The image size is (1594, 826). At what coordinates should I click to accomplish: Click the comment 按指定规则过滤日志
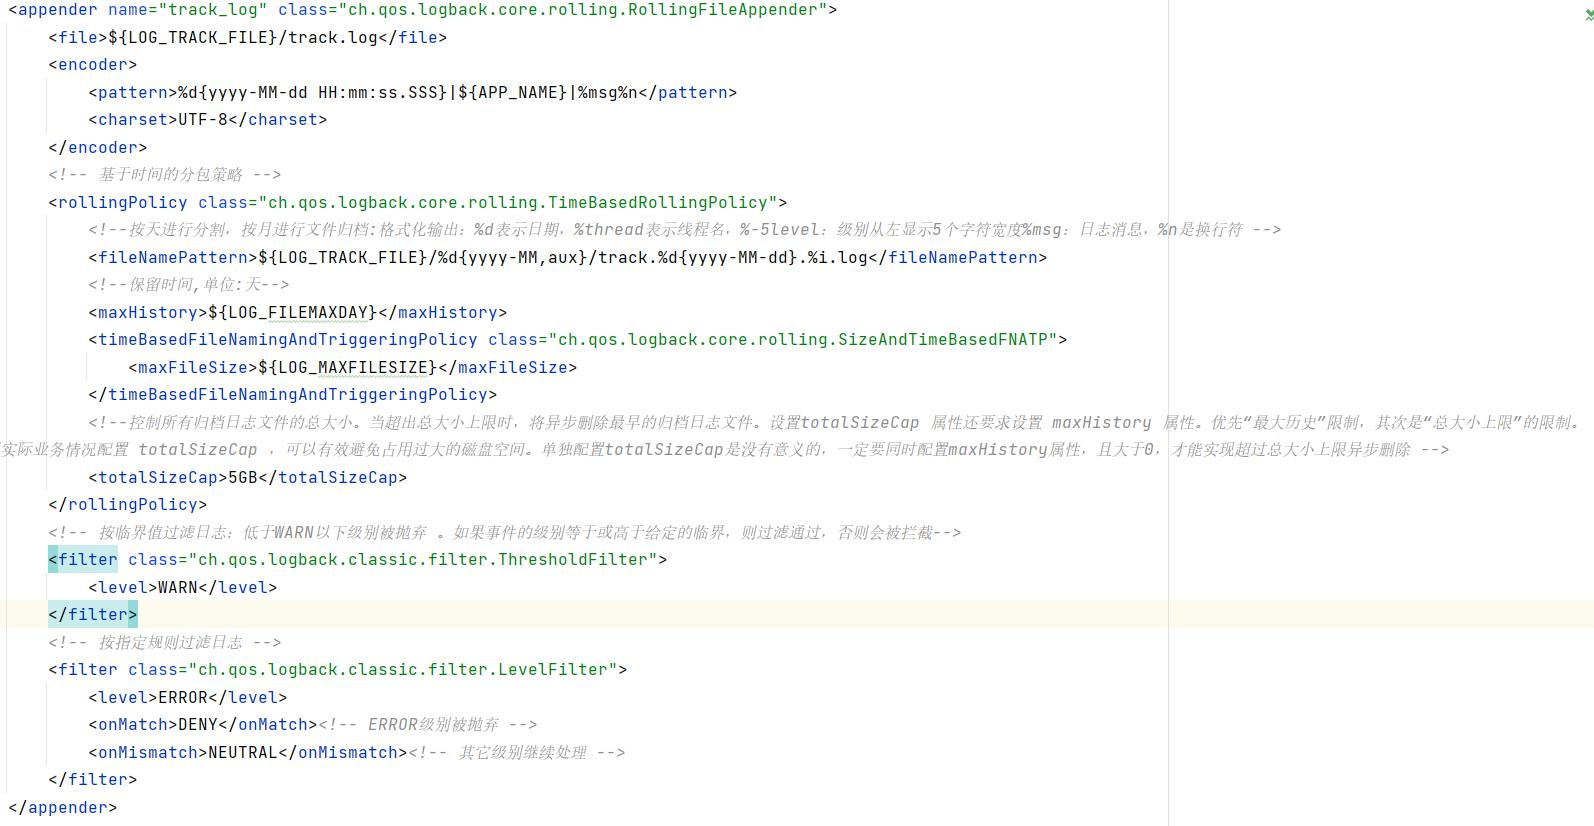(x=165, y=642)
